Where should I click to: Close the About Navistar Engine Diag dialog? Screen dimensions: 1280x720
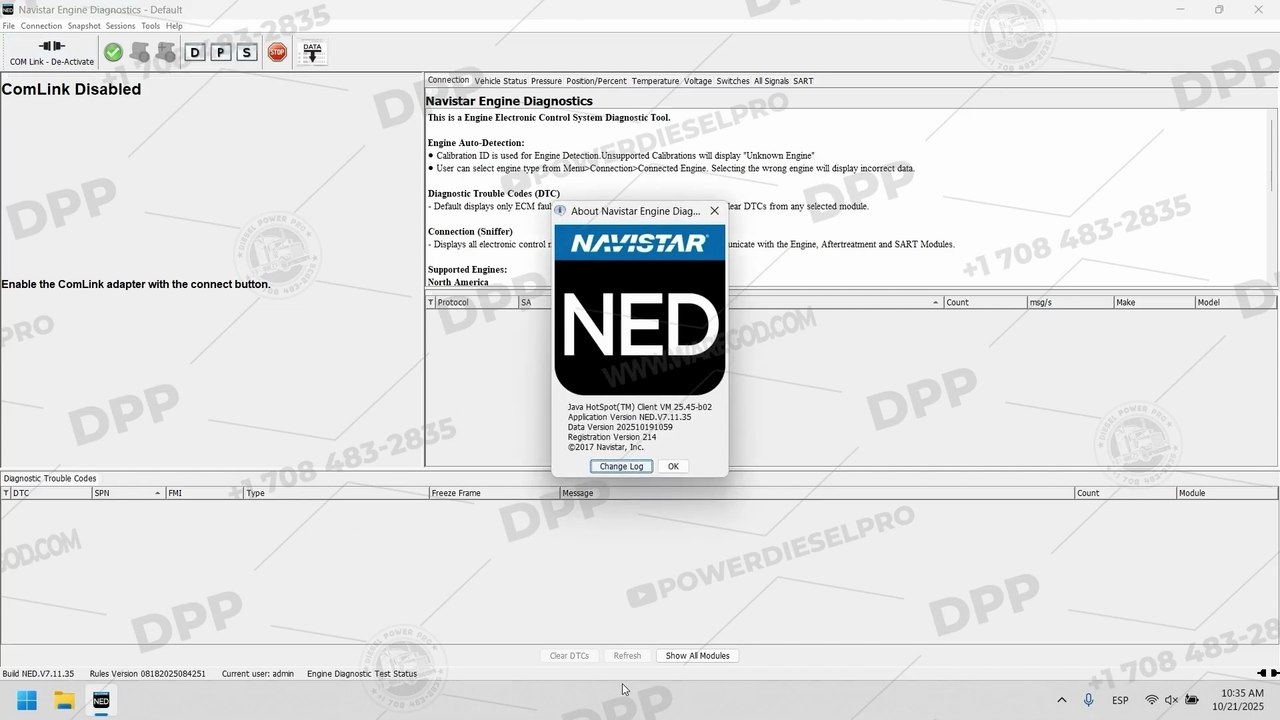pyautogui.click(x=714, y=211)
